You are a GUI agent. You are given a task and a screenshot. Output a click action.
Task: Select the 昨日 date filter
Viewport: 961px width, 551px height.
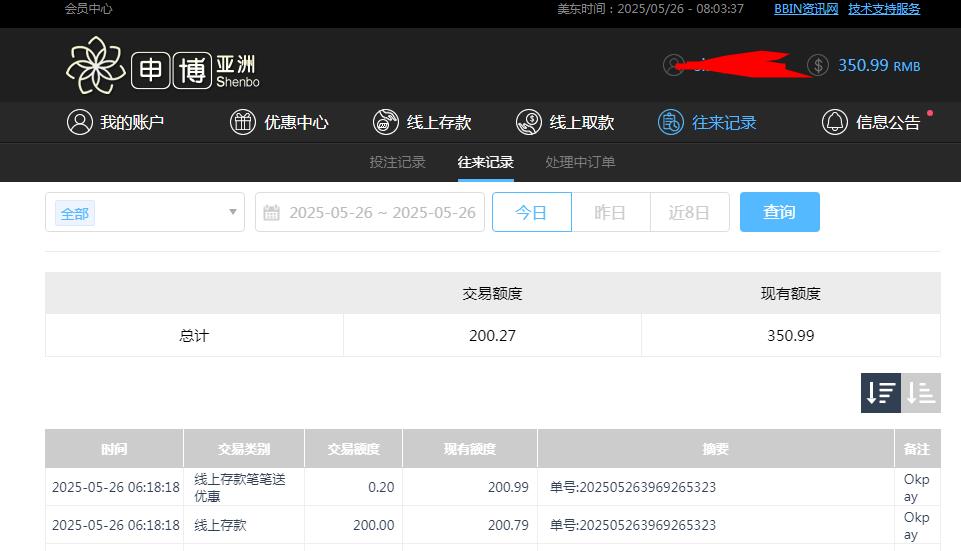point(610,212)
